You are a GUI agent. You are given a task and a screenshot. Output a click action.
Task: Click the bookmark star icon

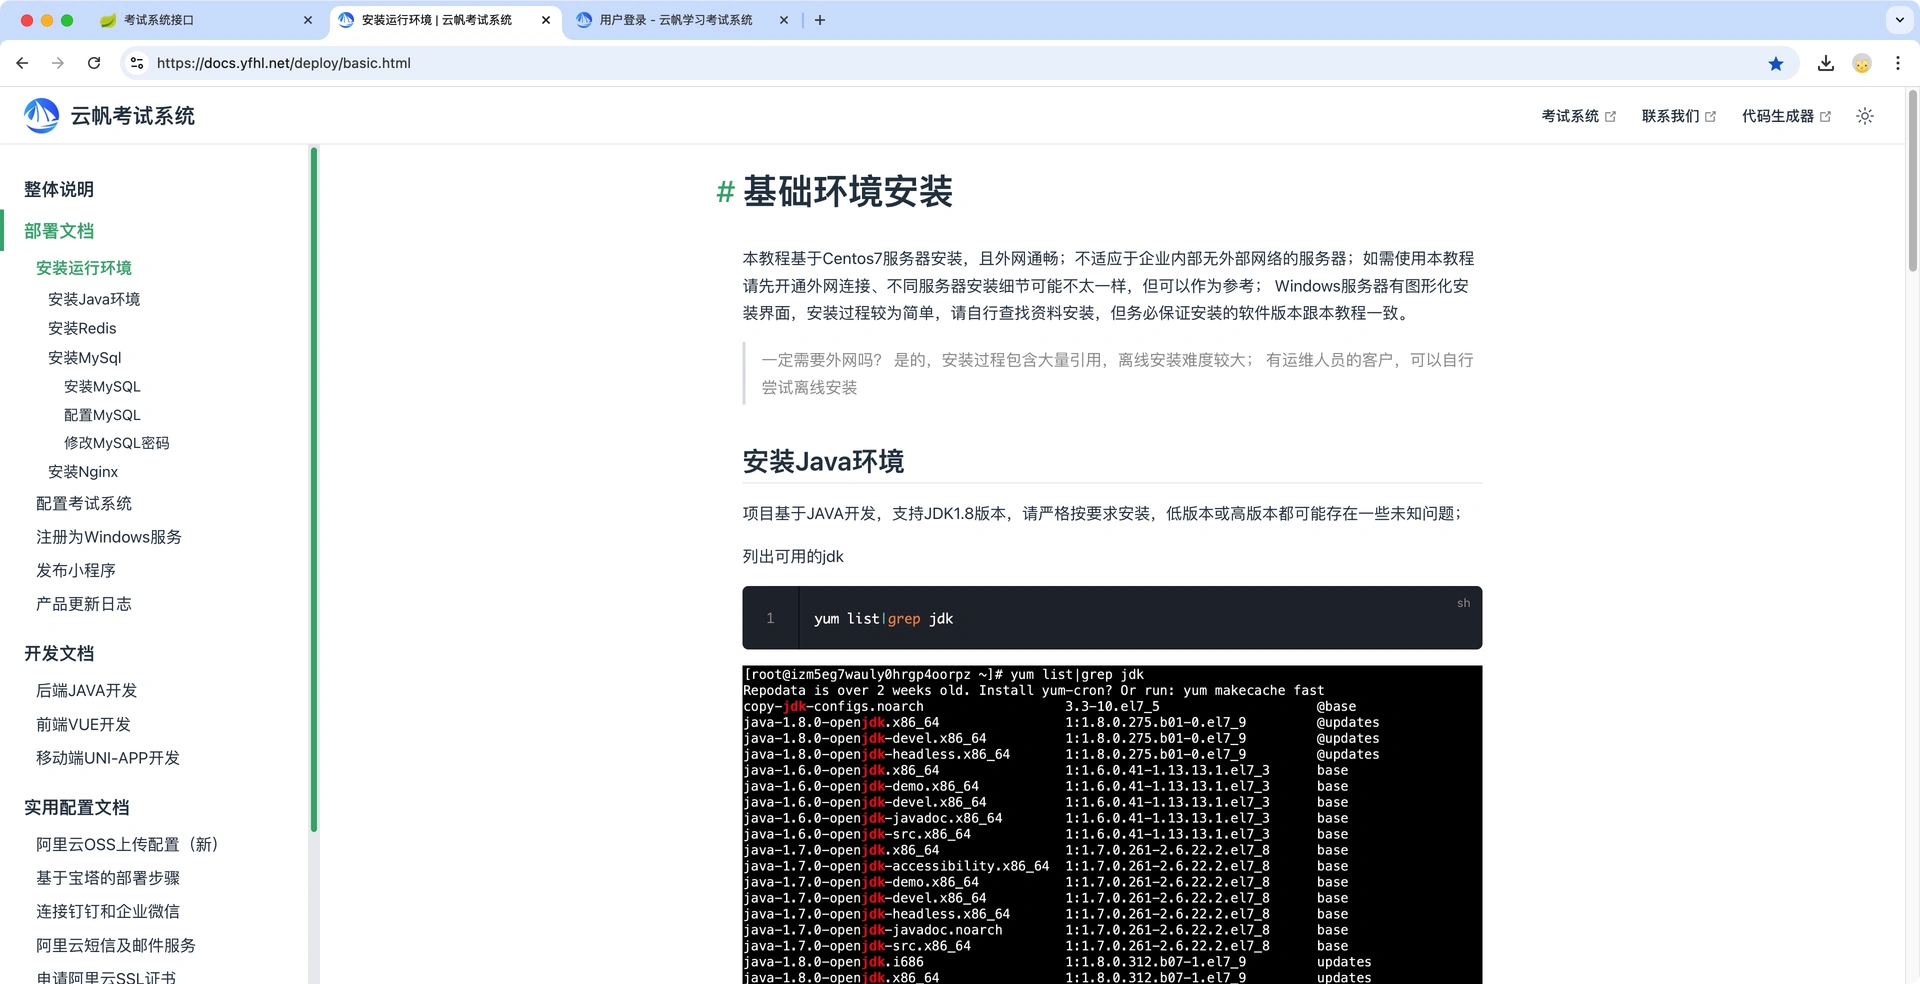tap(1776, 63)
